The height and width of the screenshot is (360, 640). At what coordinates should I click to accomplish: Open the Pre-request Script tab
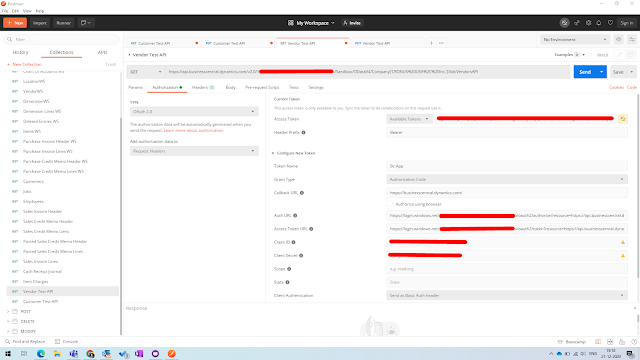[262, 87]
